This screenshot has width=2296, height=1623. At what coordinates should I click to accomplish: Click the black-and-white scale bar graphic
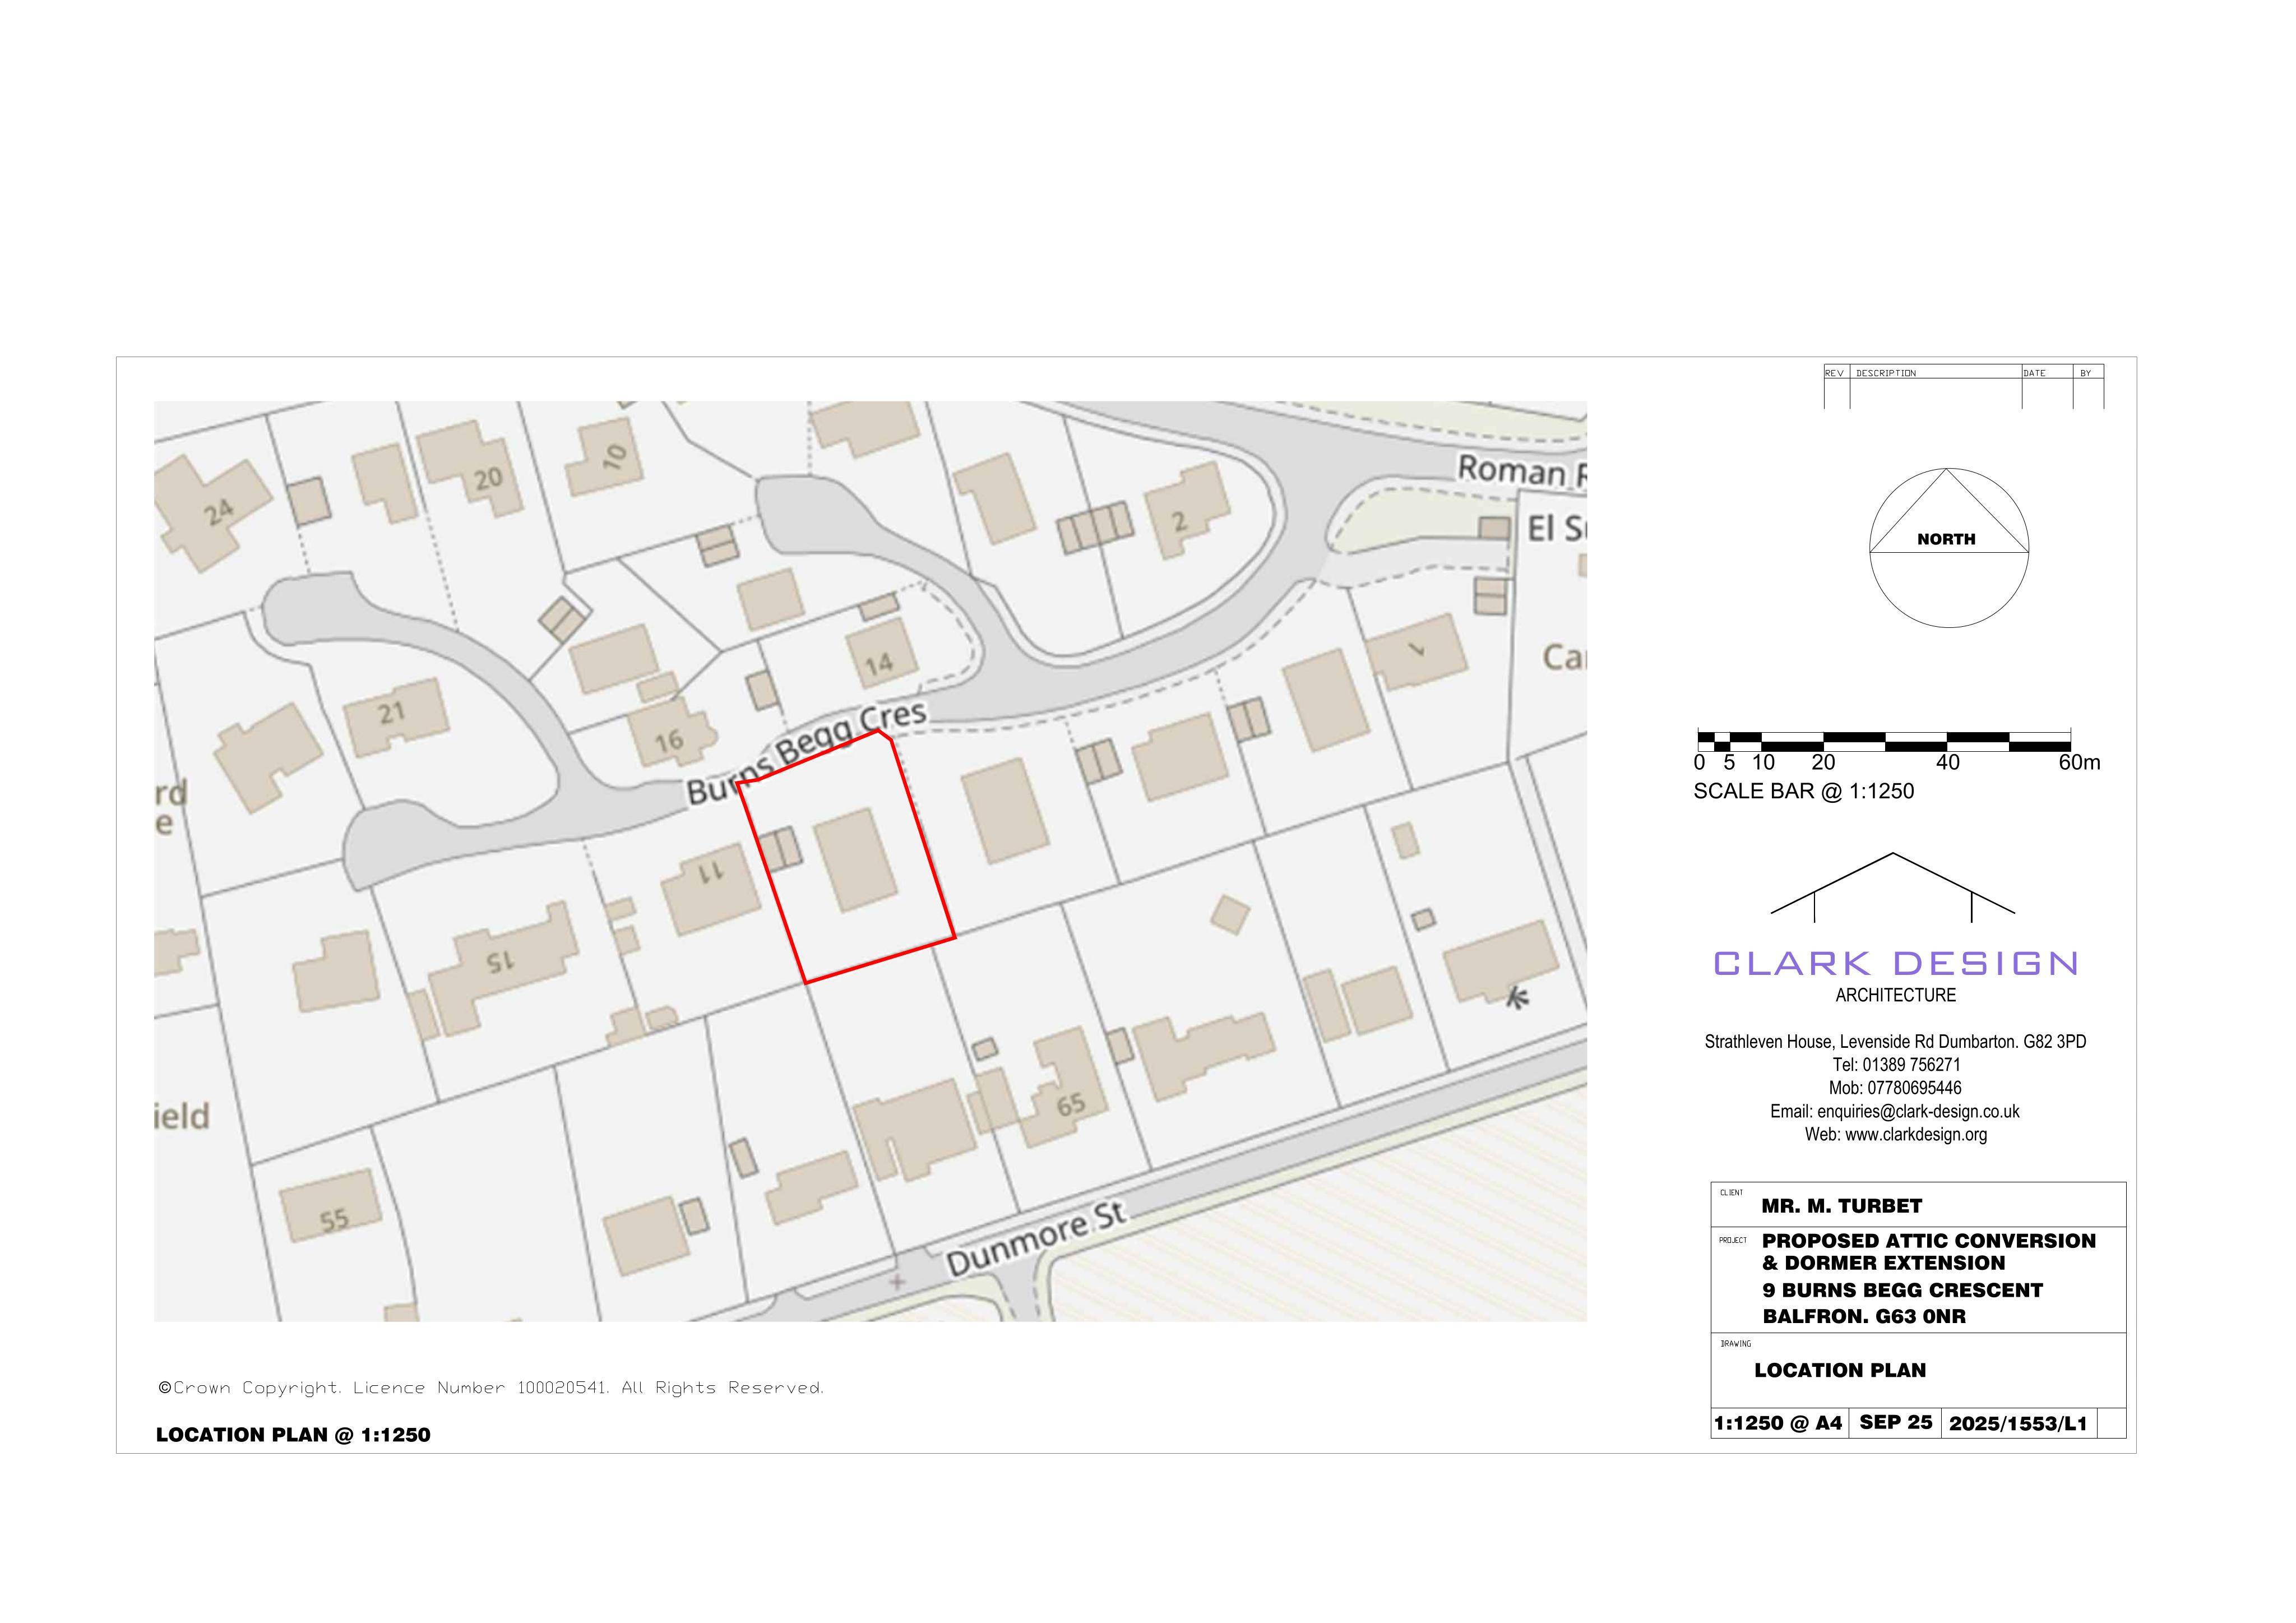tap(1883, 741)
